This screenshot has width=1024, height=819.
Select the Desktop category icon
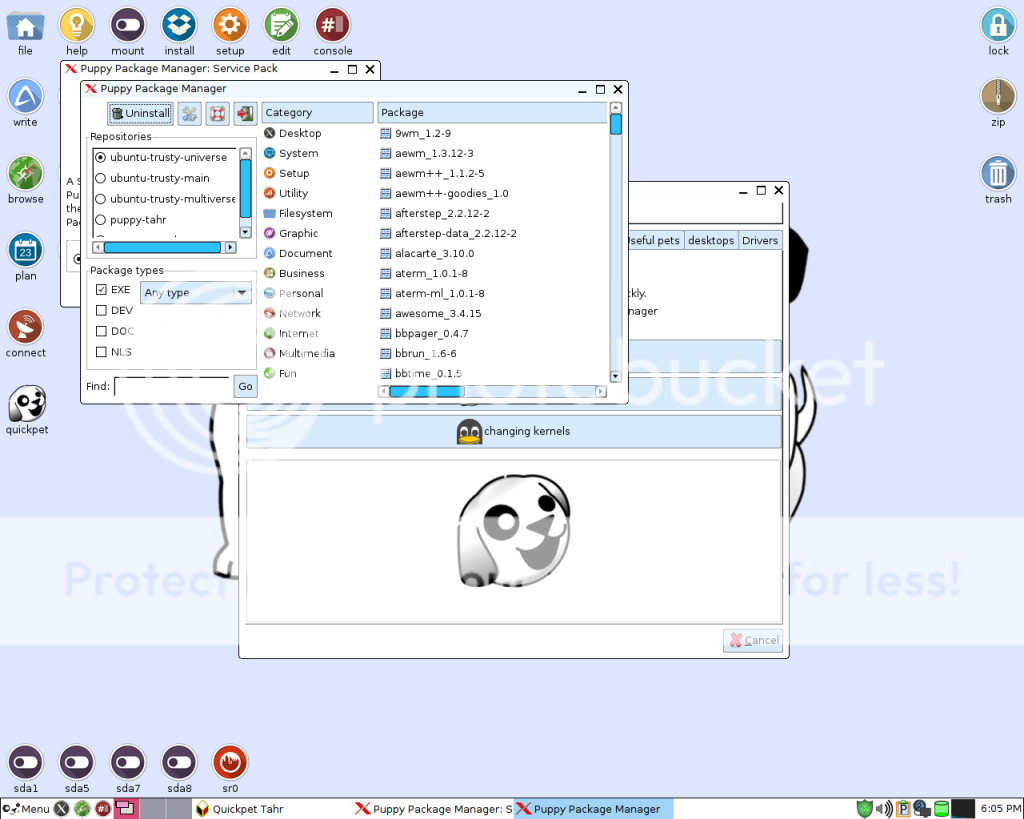[x=293, y=133]
